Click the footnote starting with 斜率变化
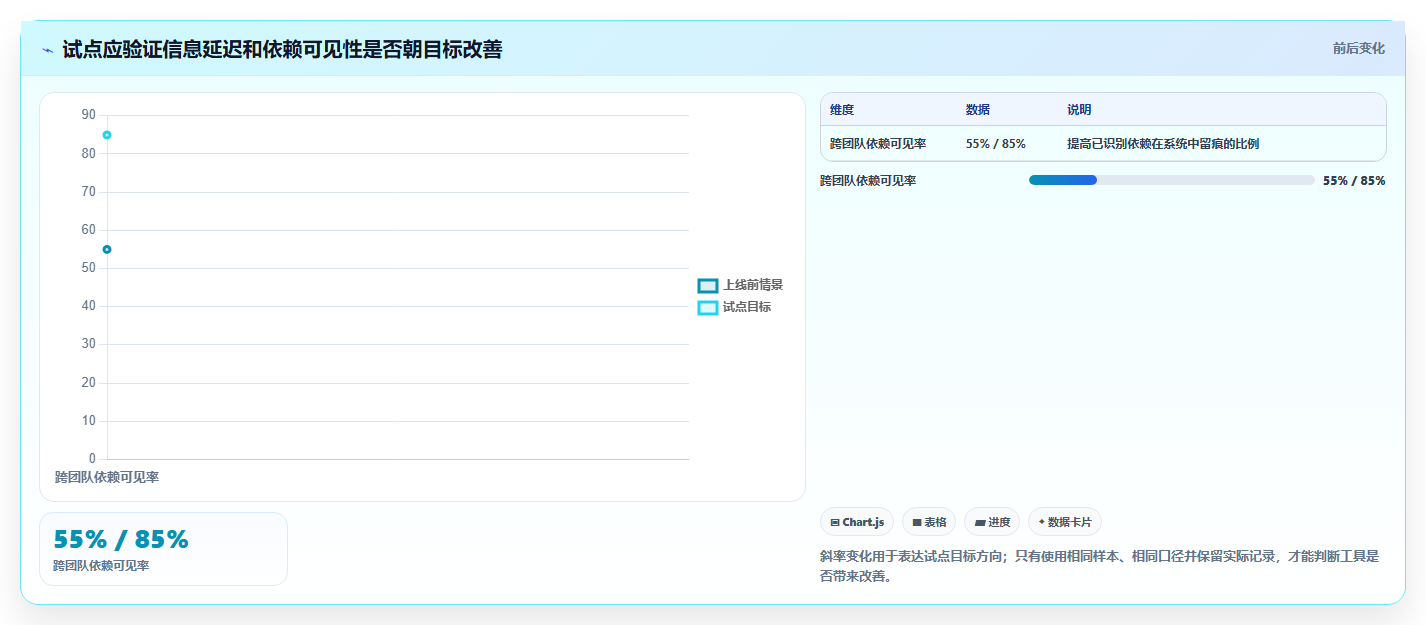 click(1099, 566)
